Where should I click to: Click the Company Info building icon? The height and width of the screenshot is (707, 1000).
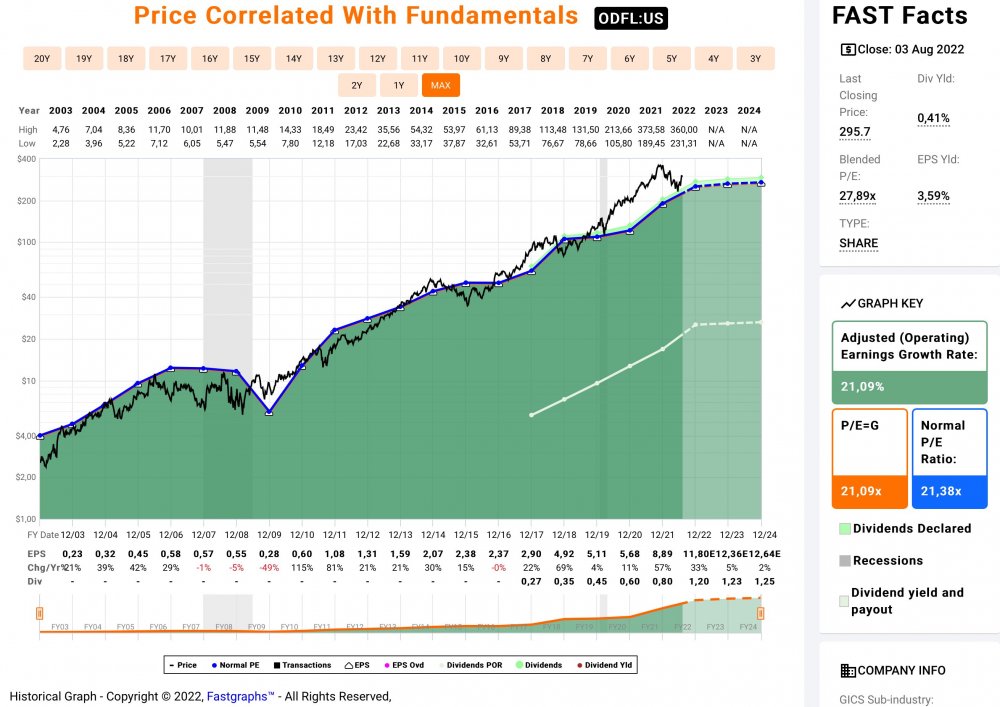pos(847,670)
